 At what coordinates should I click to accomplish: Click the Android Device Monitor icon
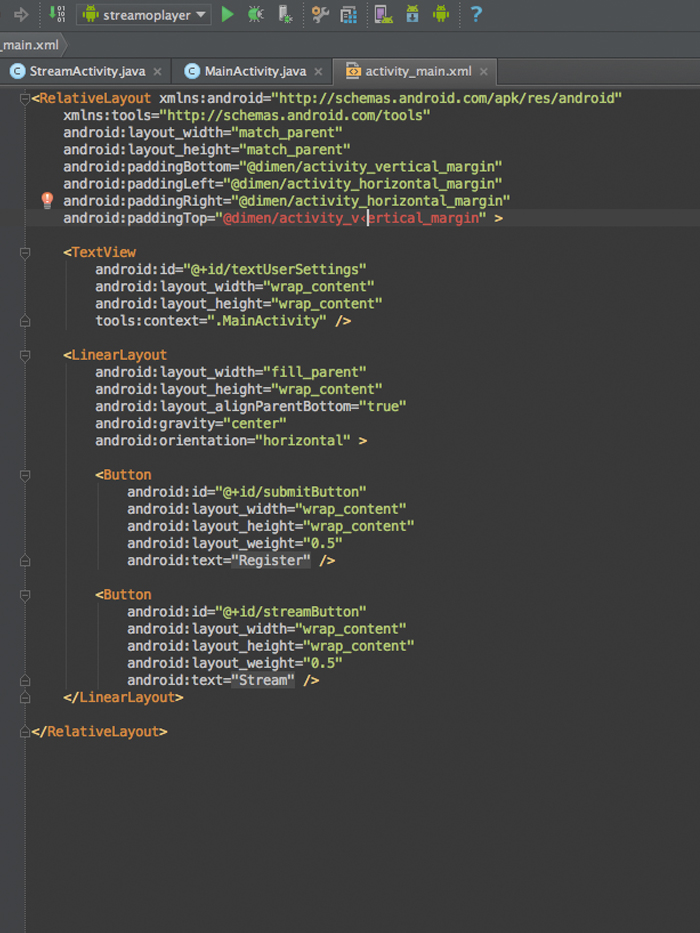pyautogui.click(x=440, y=14)
